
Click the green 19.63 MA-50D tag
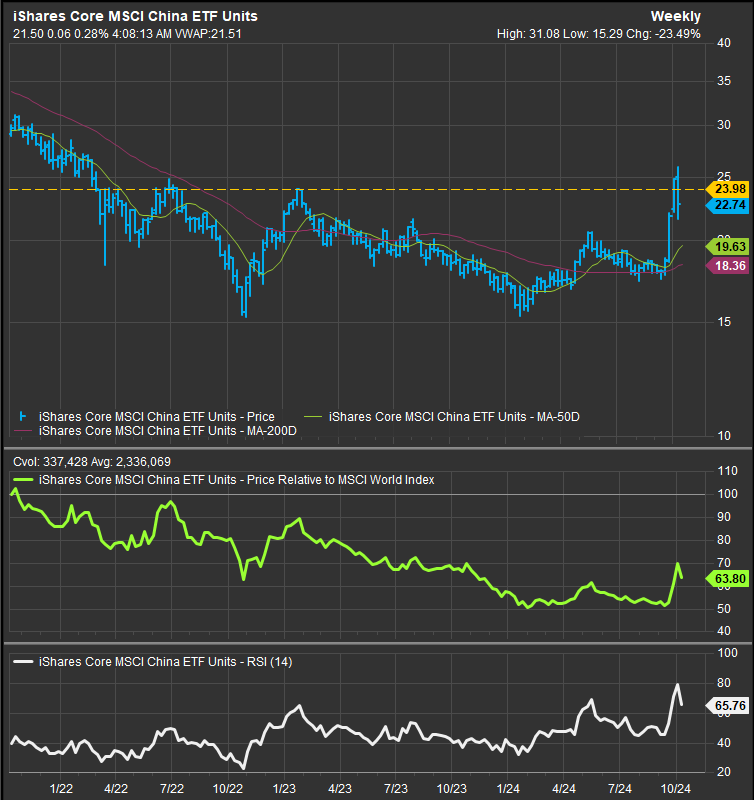click(x=730, y=247)
